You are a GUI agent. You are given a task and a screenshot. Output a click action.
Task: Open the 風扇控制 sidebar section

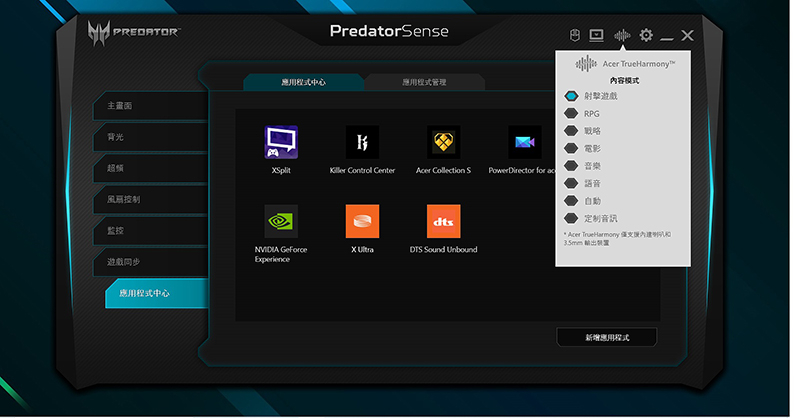150,199
